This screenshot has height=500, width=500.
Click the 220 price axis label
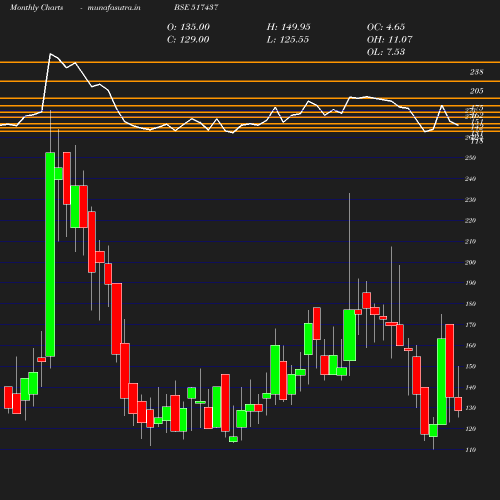pyautogui.click(x=470, y=221)
